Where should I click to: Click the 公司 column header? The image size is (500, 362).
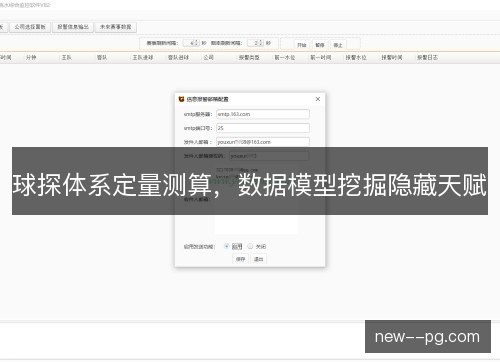(x=209, y=57)
